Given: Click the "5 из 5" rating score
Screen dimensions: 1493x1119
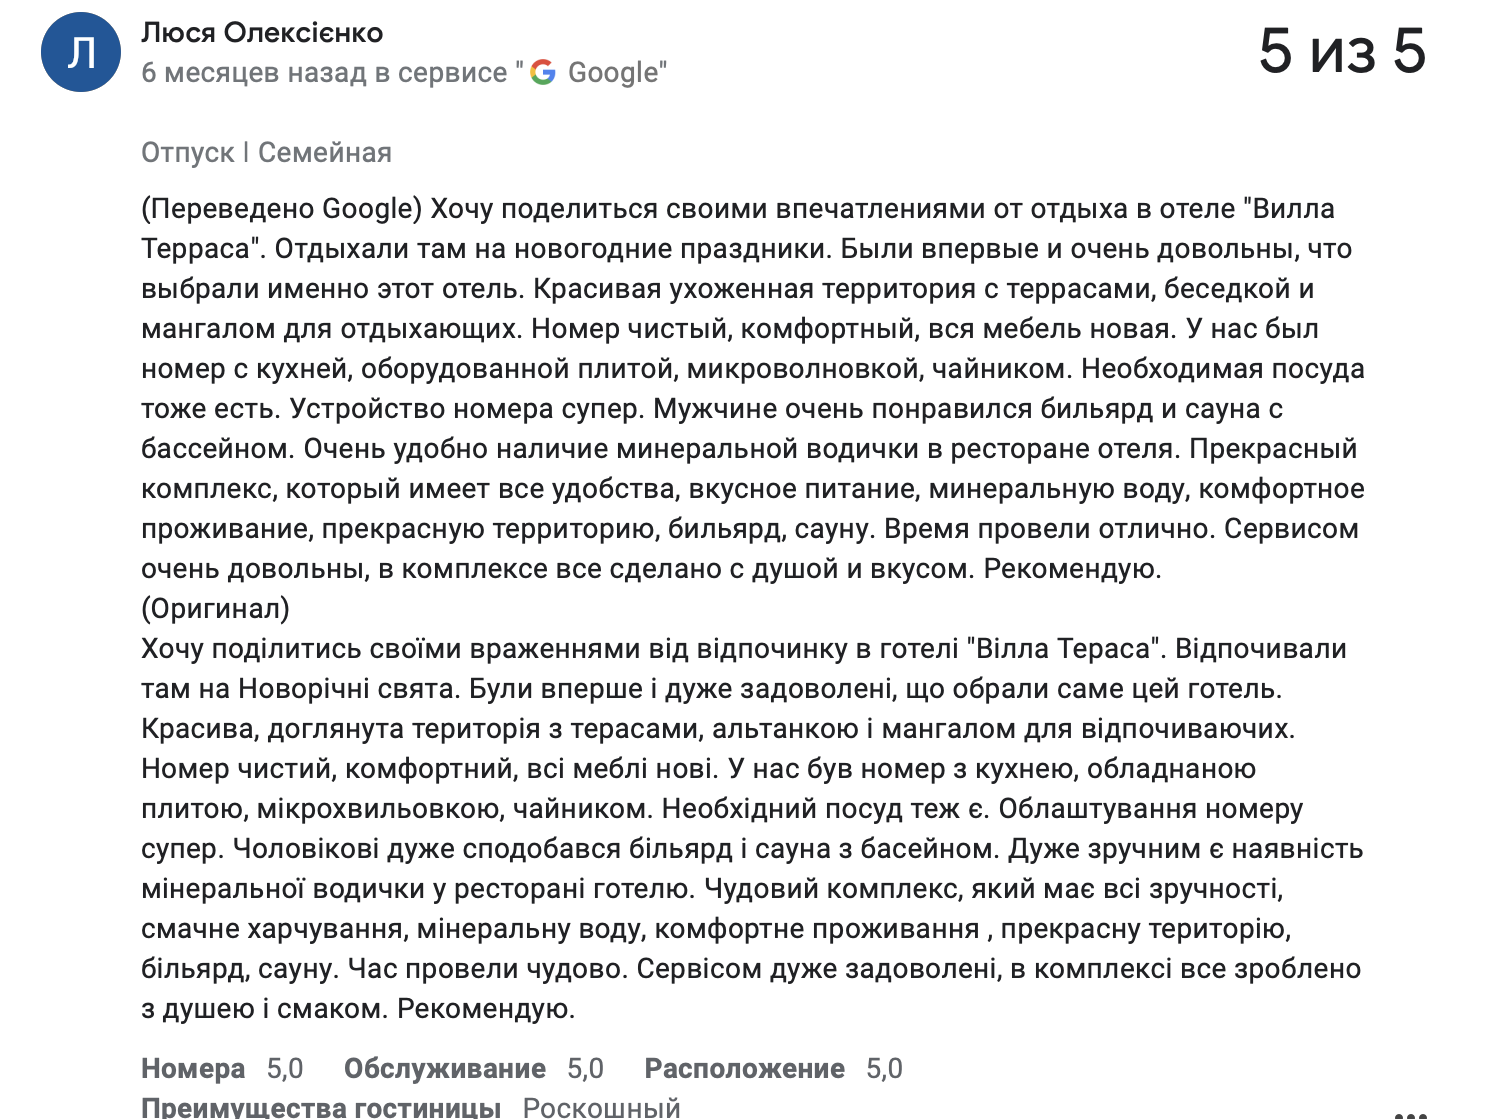Looking at the screenshot, I should click(1342, 51).
